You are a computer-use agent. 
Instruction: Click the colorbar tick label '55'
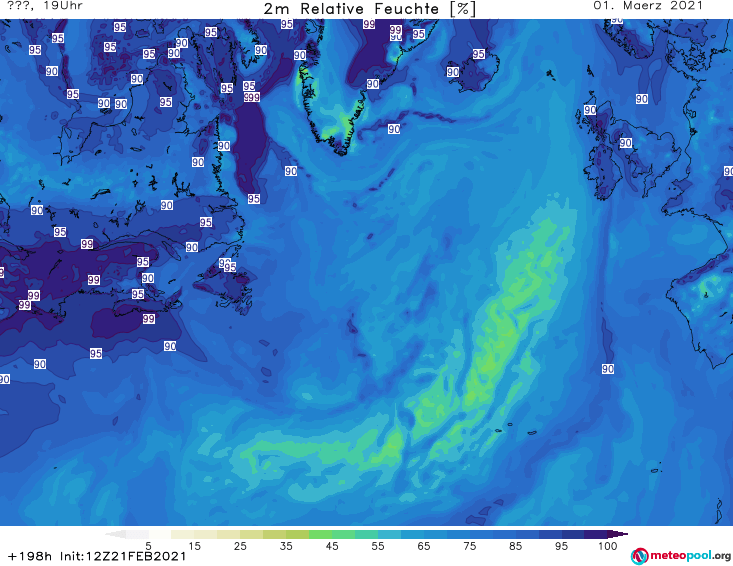(377, 546)
